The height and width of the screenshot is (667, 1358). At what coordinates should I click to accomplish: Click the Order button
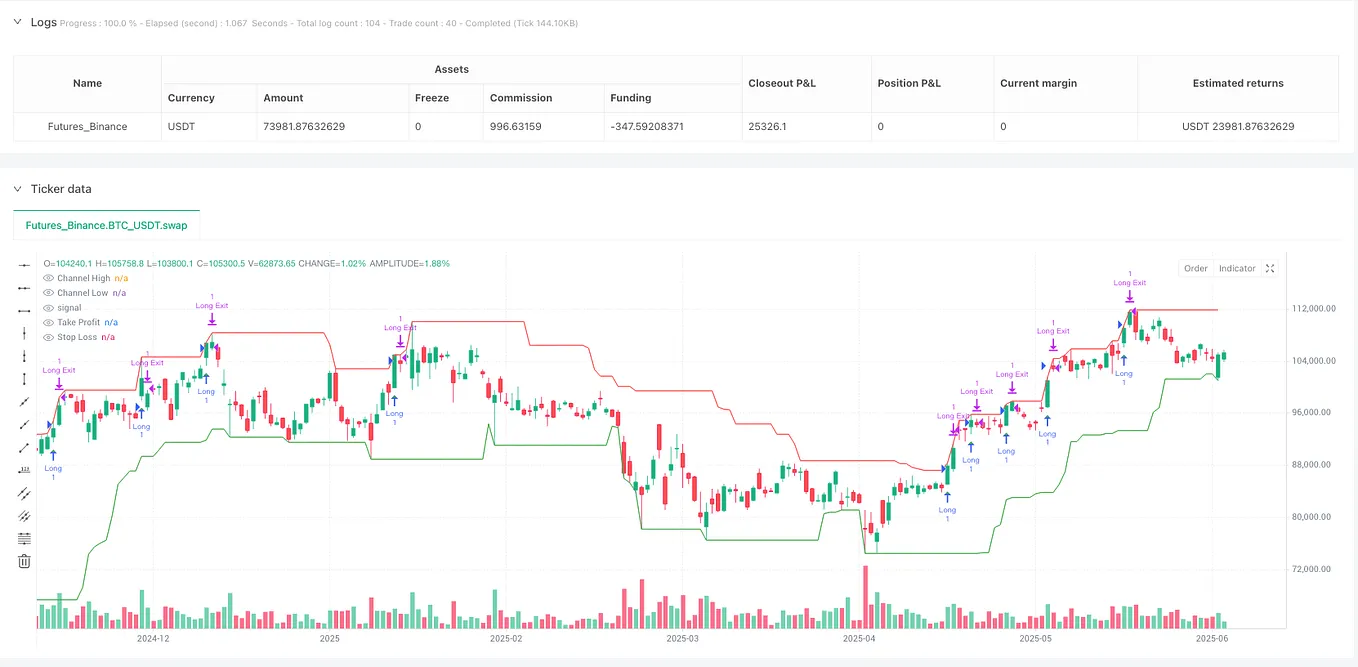tap(1196, 268)
